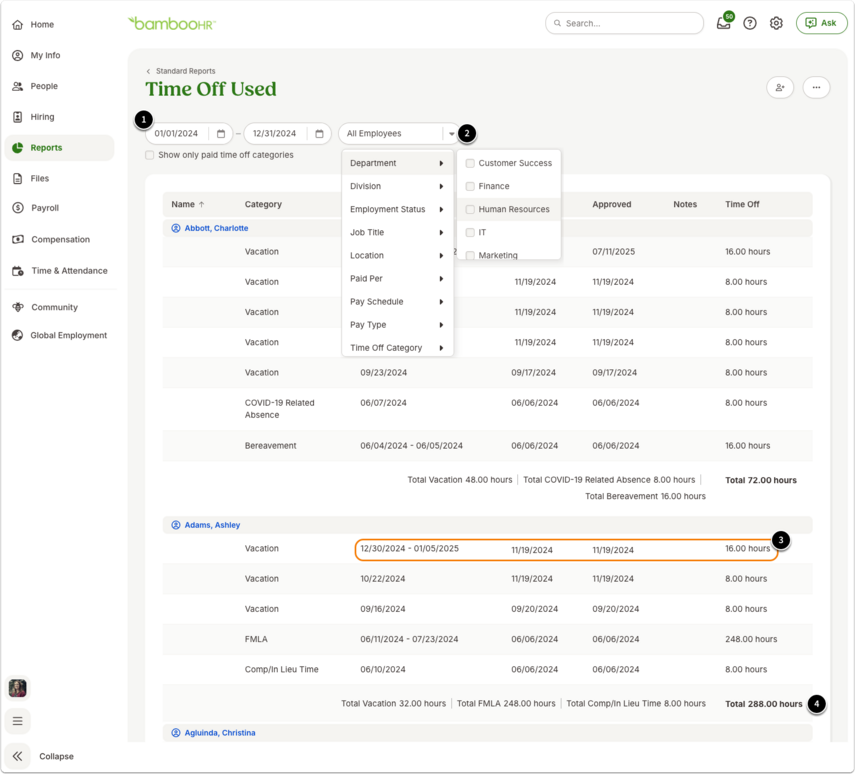855x774 pixels.
Task: Open the Time & Attendance icon
Action: (17, 271)
